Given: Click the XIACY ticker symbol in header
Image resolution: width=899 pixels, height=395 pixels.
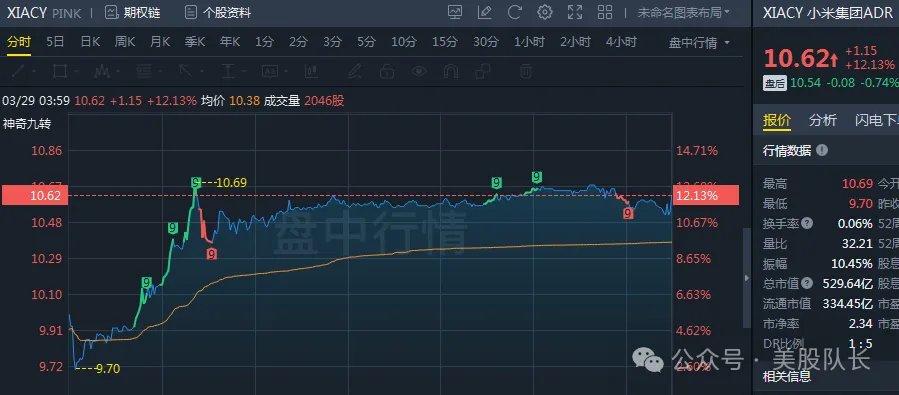Looking at the screenshot, I should pos(27,13).
